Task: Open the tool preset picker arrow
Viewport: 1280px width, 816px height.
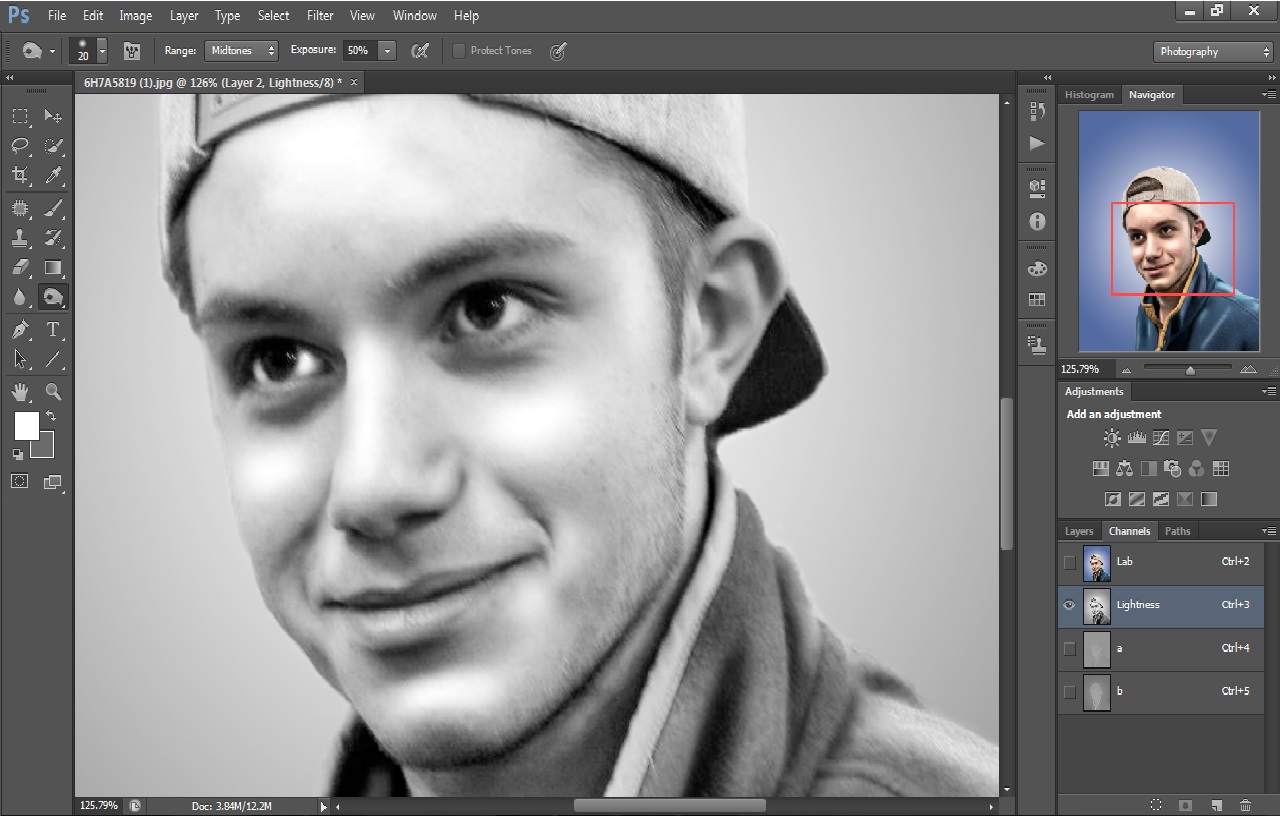Action: point(52,50)
